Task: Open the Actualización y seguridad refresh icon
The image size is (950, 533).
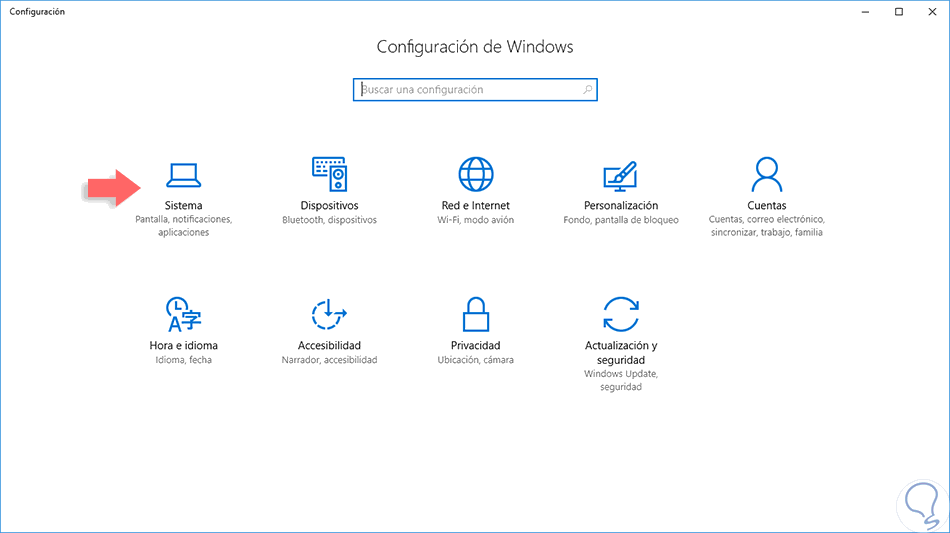Action: click(620, 314)
